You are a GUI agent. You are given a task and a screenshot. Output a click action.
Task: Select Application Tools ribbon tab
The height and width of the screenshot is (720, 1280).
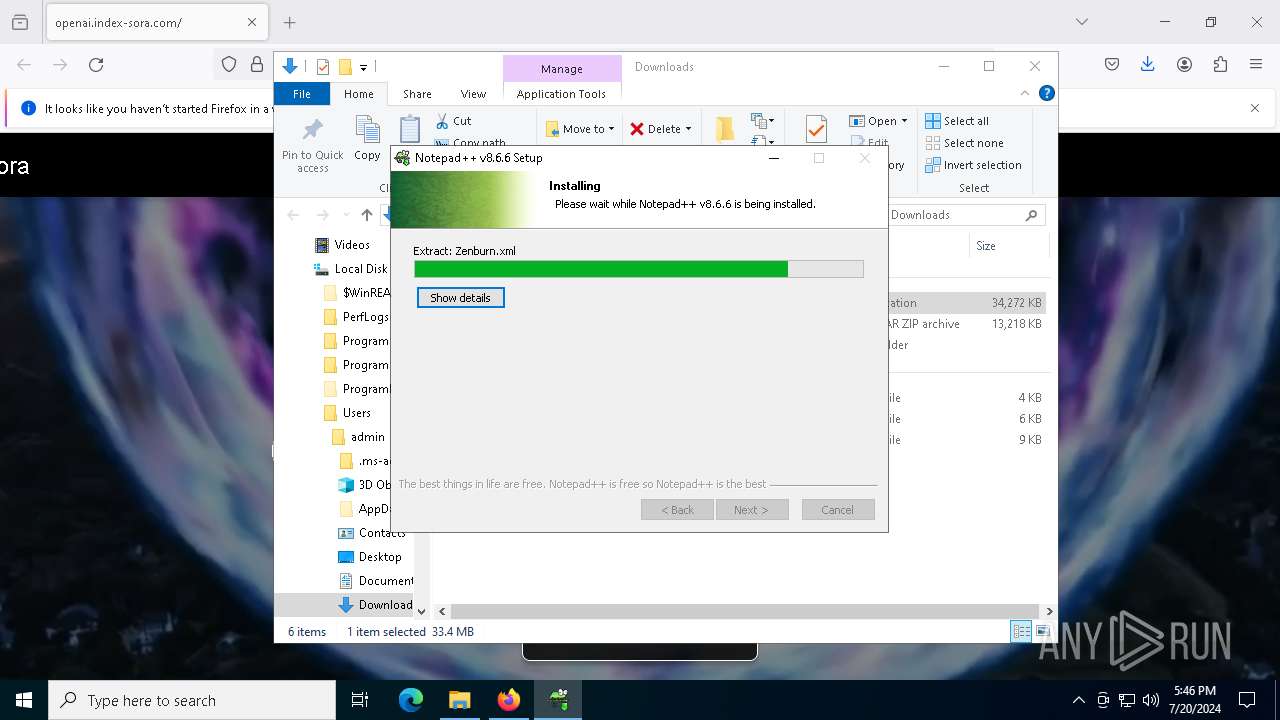561,94
